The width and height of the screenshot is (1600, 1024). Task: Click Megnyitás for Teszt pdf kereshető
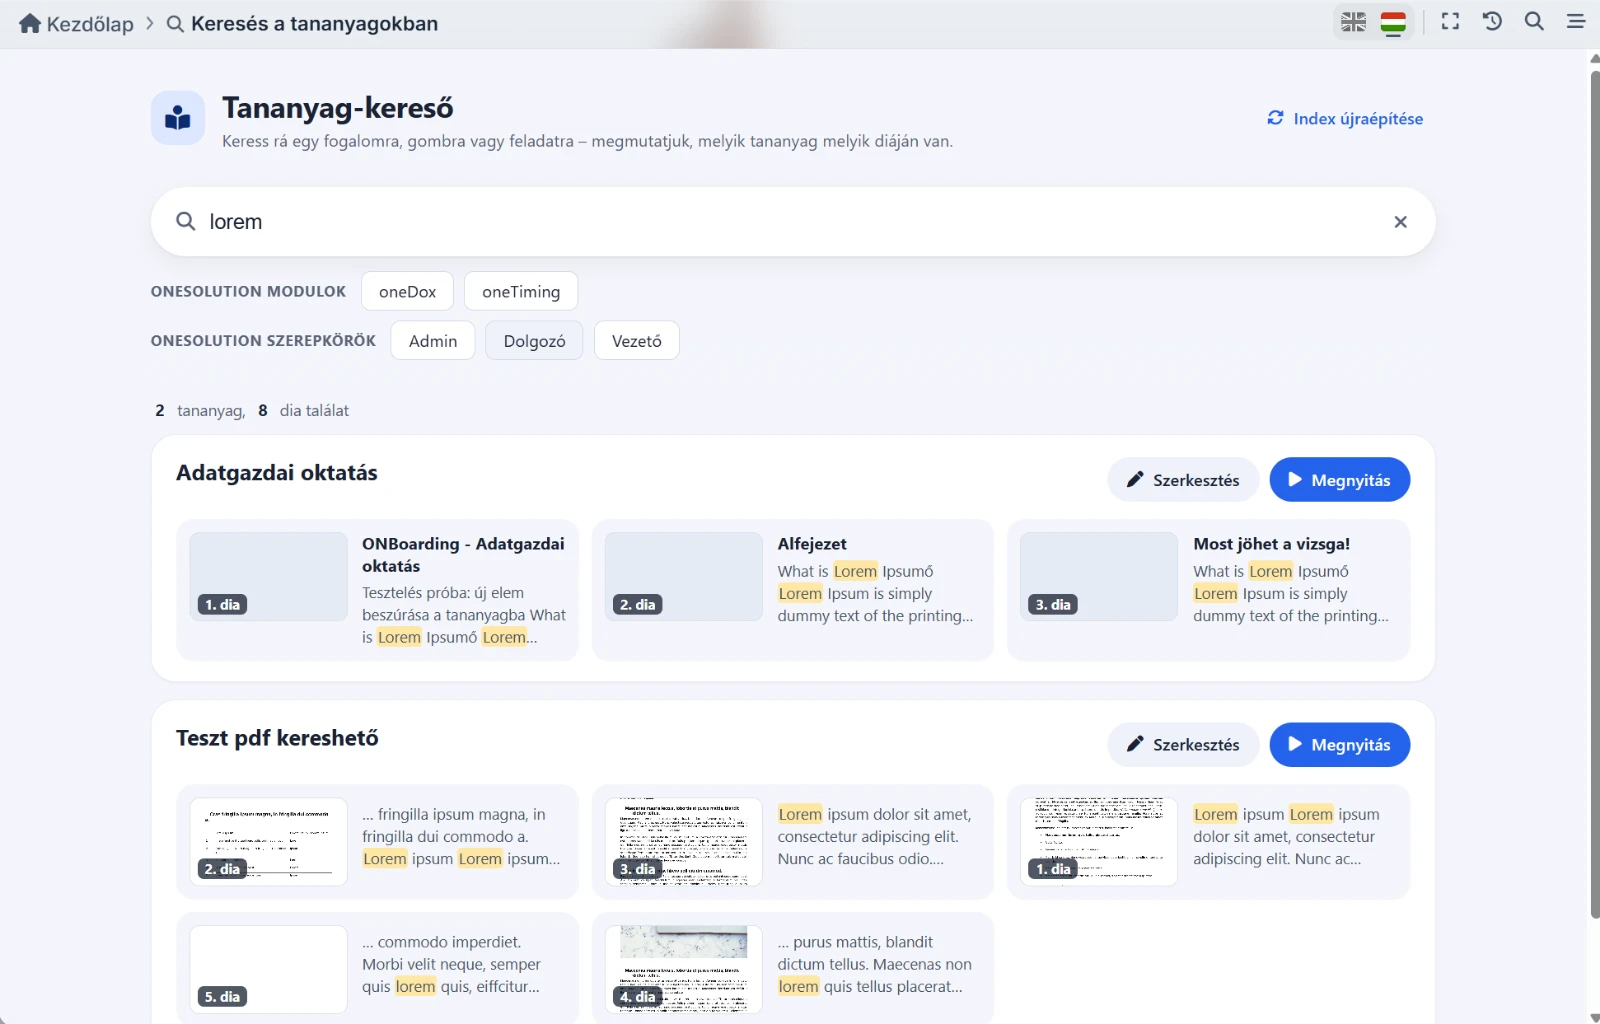[x=1340, y=744]
